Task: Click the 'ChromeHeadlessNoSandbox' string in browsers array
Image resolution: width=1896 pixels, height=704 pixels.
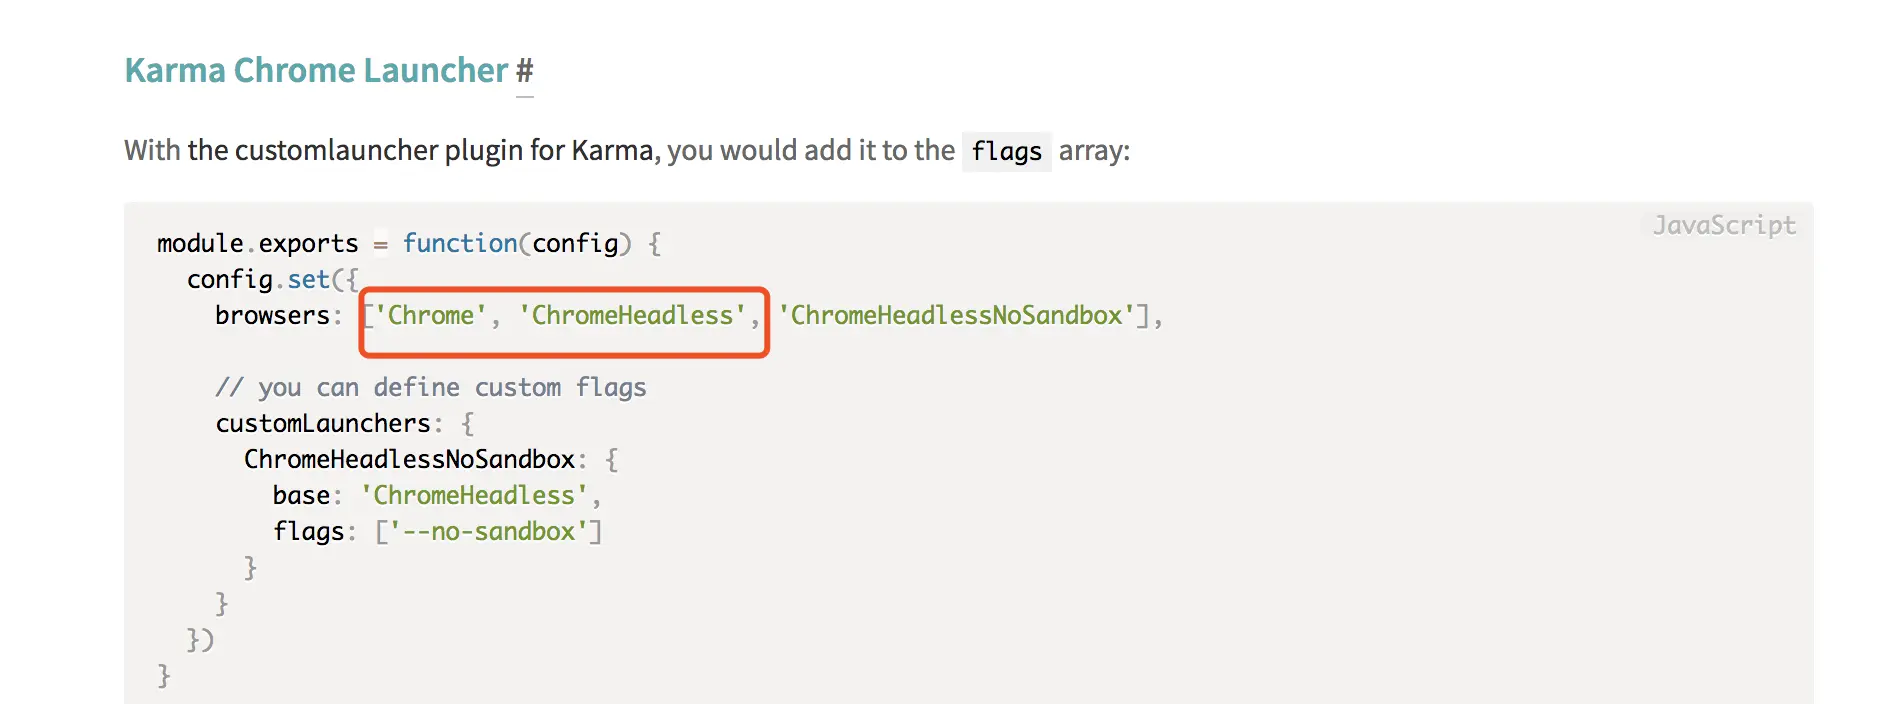Action: coord(956,316)
